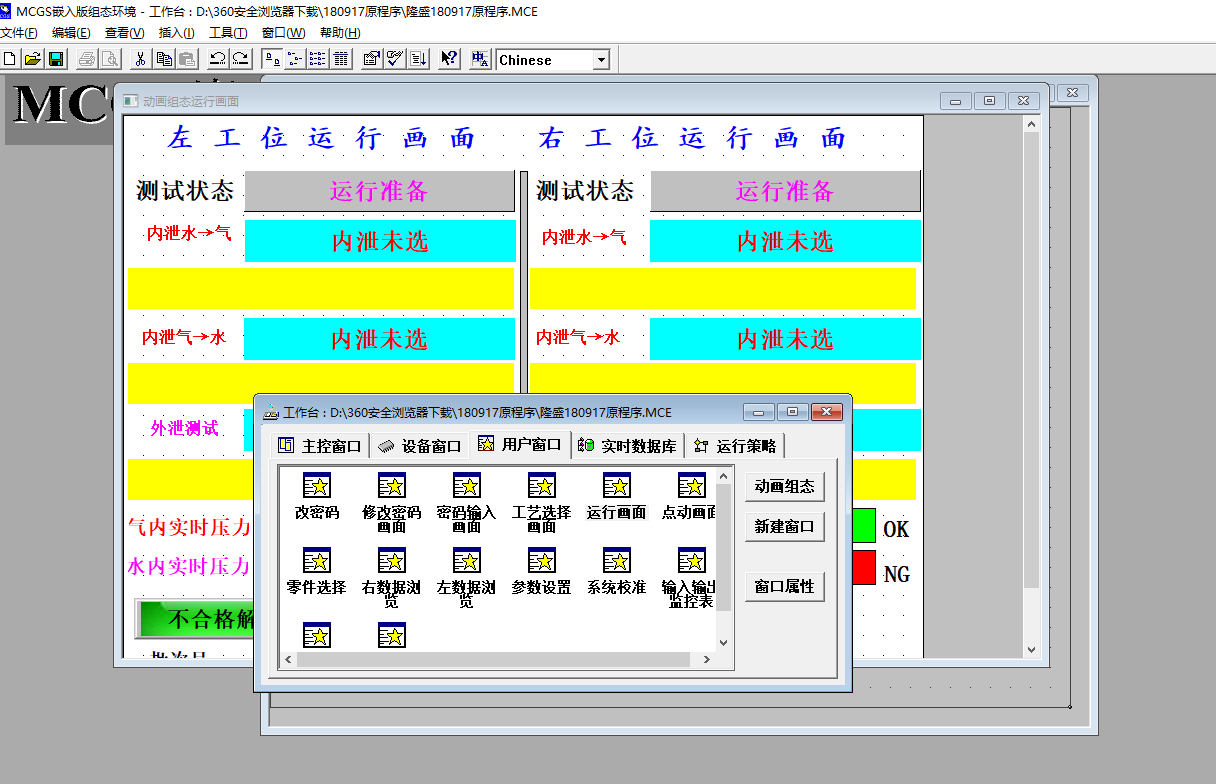The width and height of the screenshot is (1216, 784).
Task: Click the 新建窗口 button
Action: 784,527
